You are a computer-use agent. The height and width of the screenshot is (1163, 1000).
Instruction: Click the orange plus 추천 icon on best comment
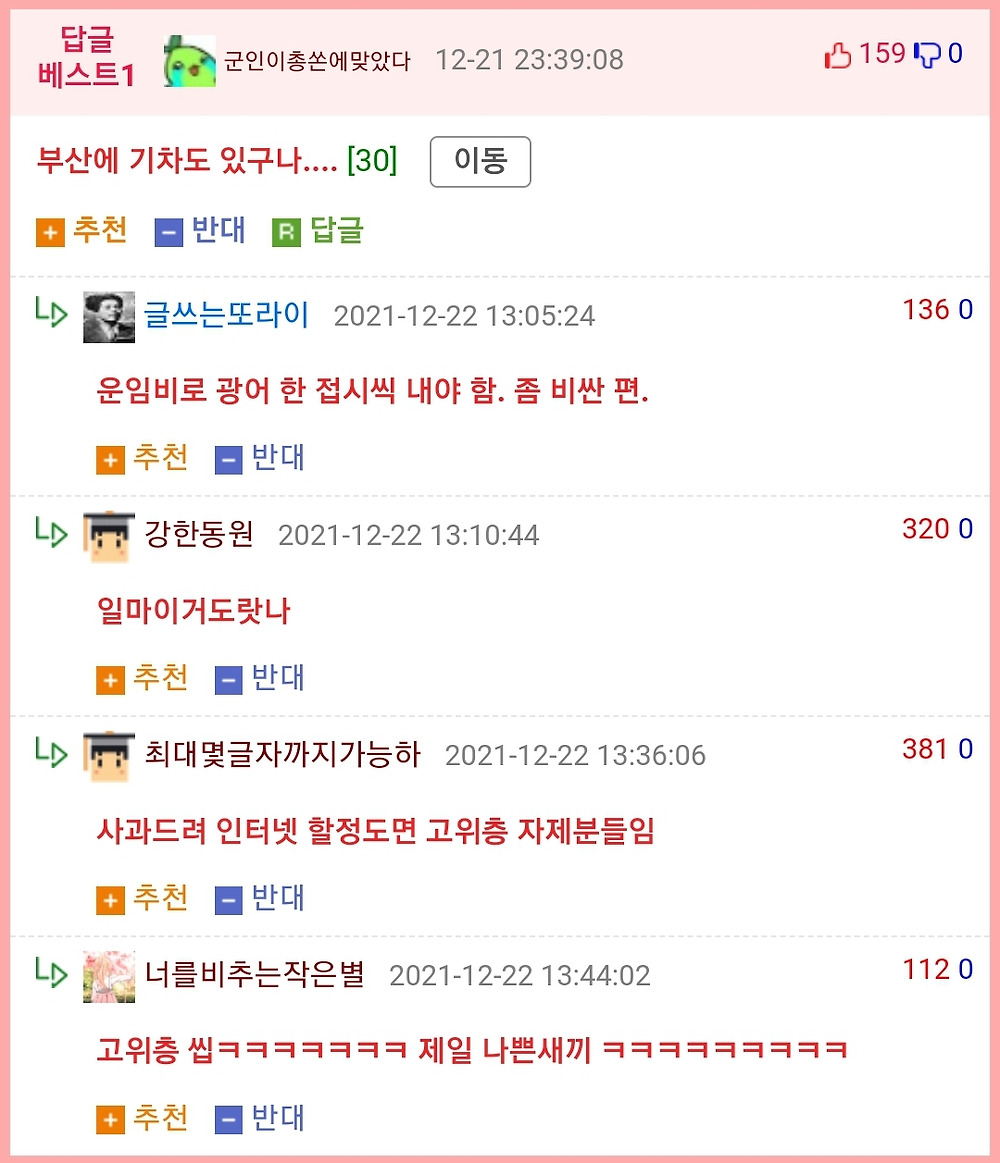(50, 233)
